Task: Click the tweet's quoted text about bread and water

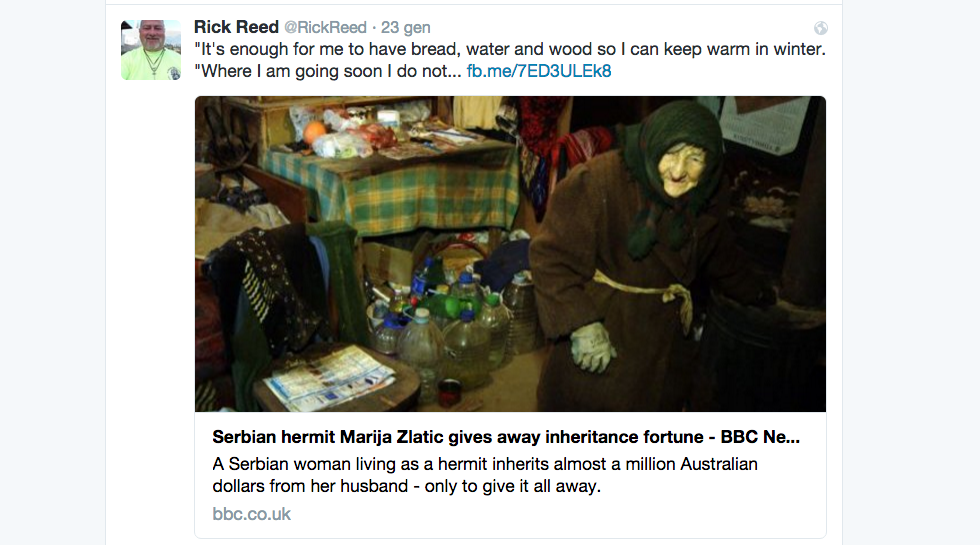Action: [x=510, y=50]
